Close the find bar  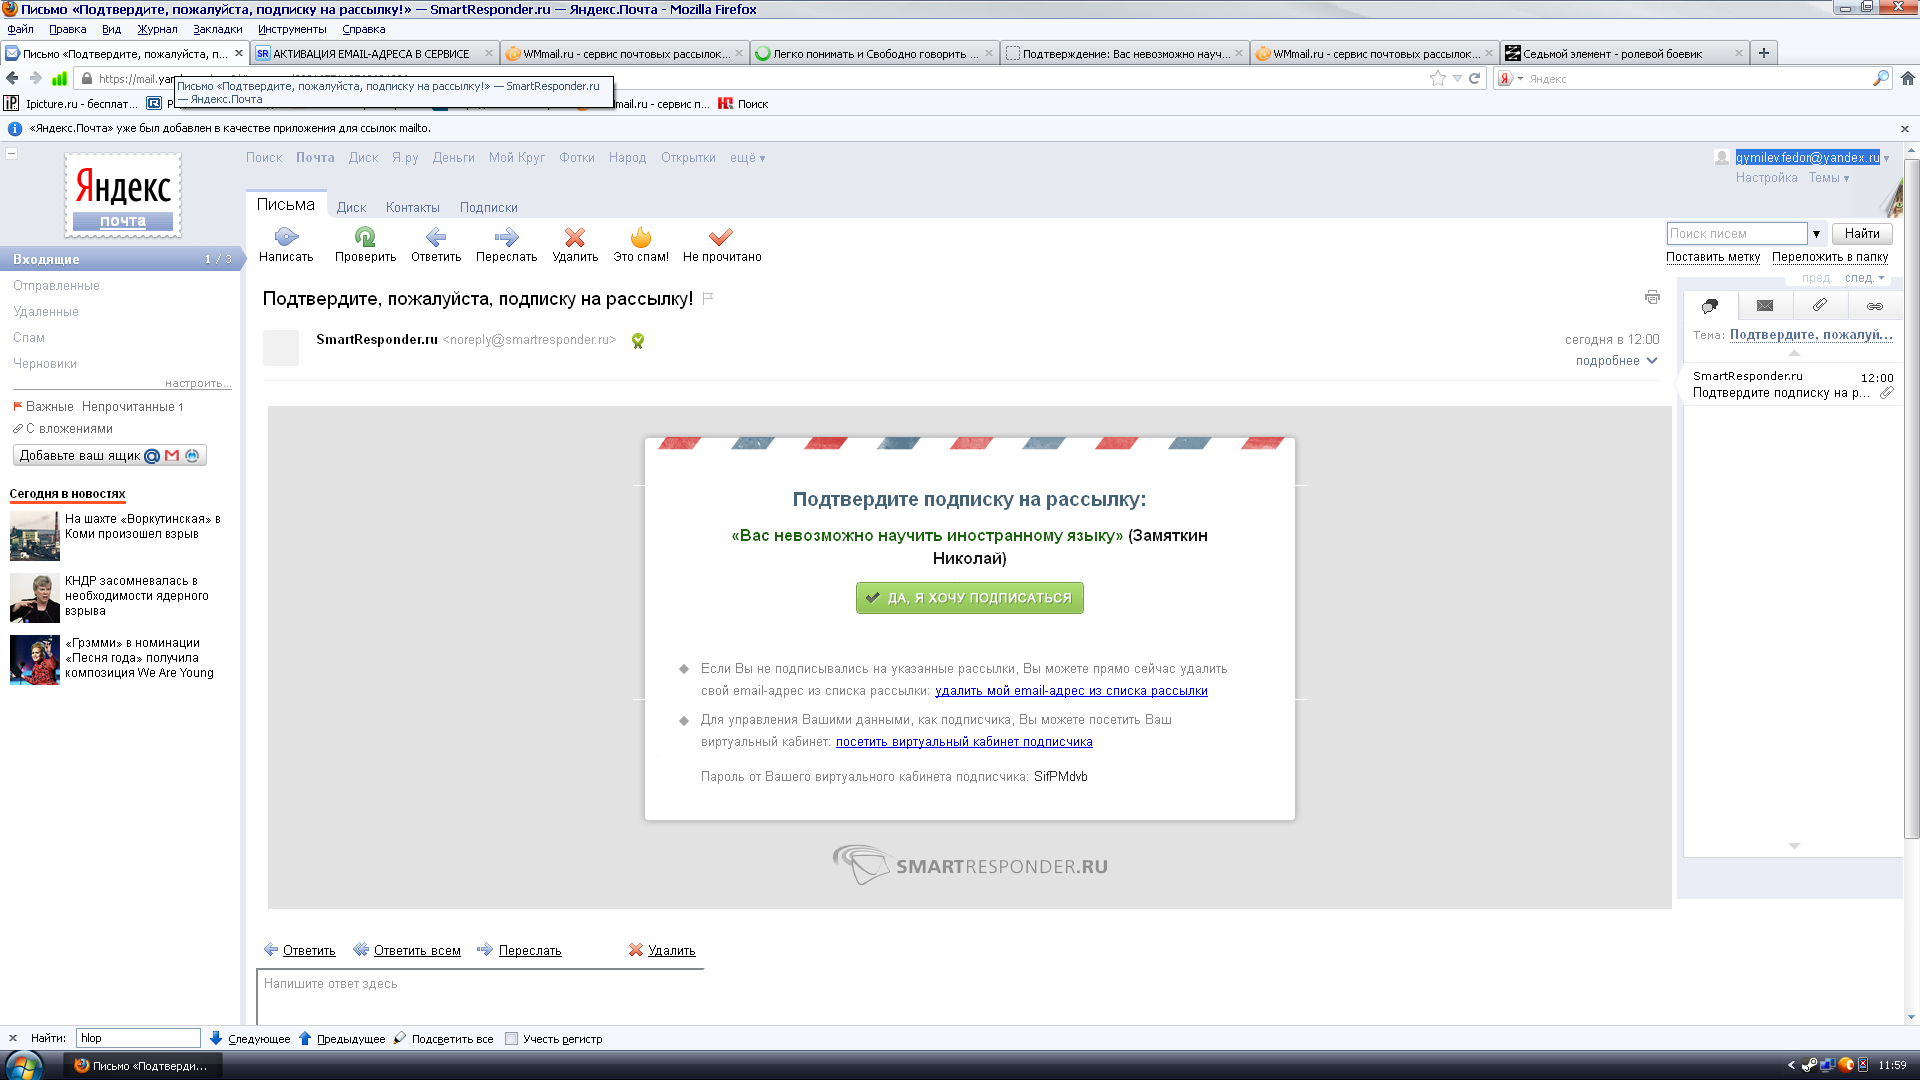[x=13, y=1039]
